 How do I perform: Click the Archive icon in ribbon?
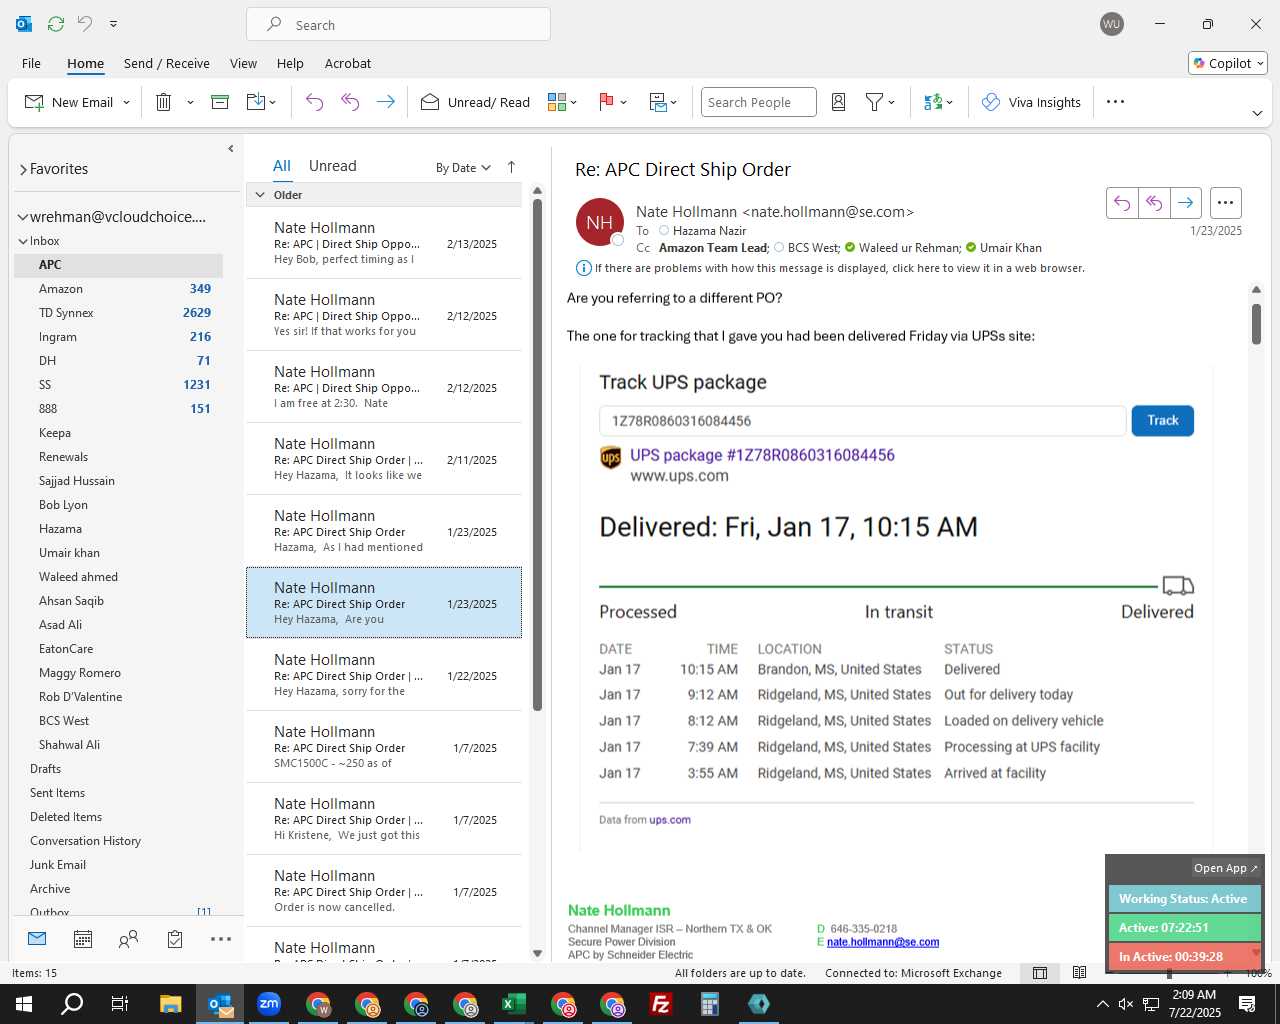220,102
